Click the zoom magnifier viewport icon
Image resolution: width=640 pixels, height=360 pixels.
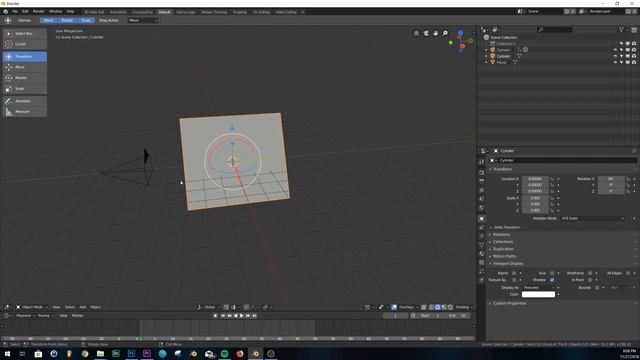(x=445, y=33)
